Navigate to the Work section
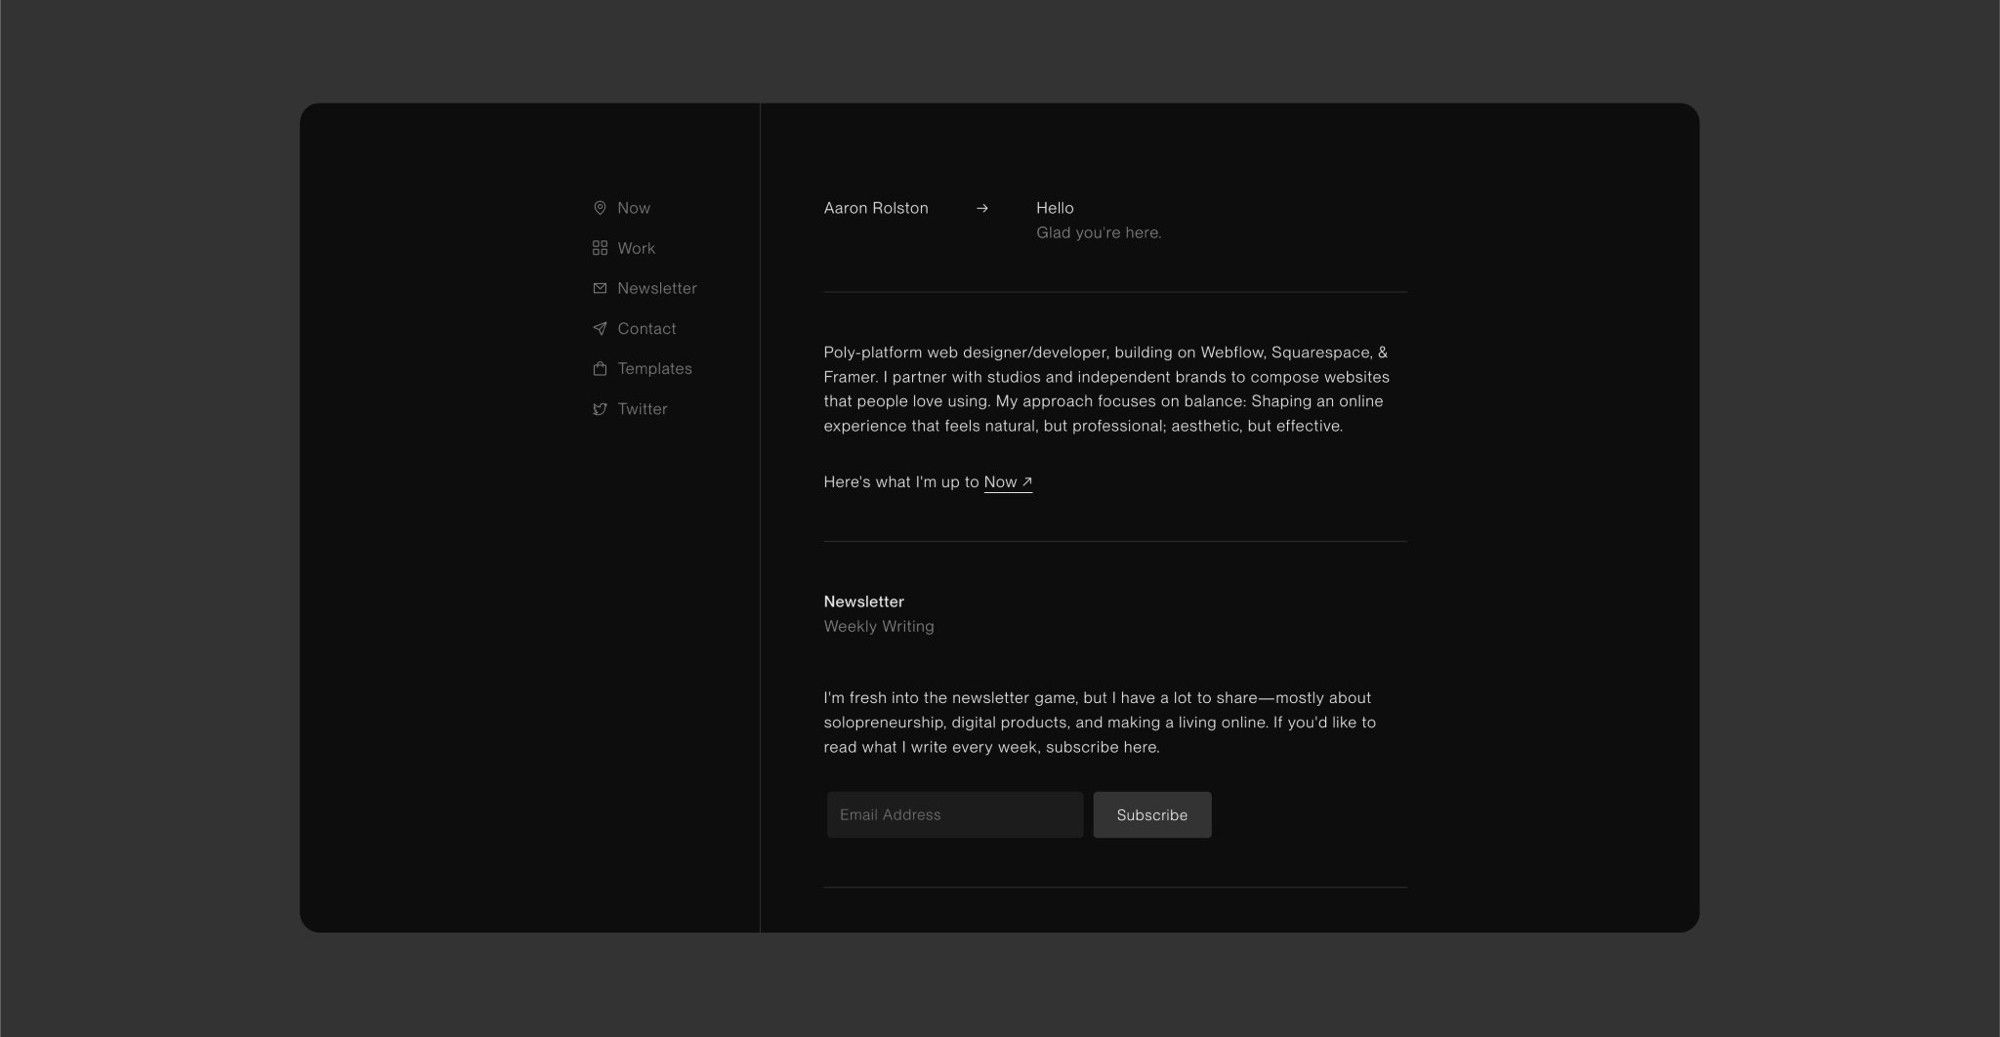 point(636,247)
